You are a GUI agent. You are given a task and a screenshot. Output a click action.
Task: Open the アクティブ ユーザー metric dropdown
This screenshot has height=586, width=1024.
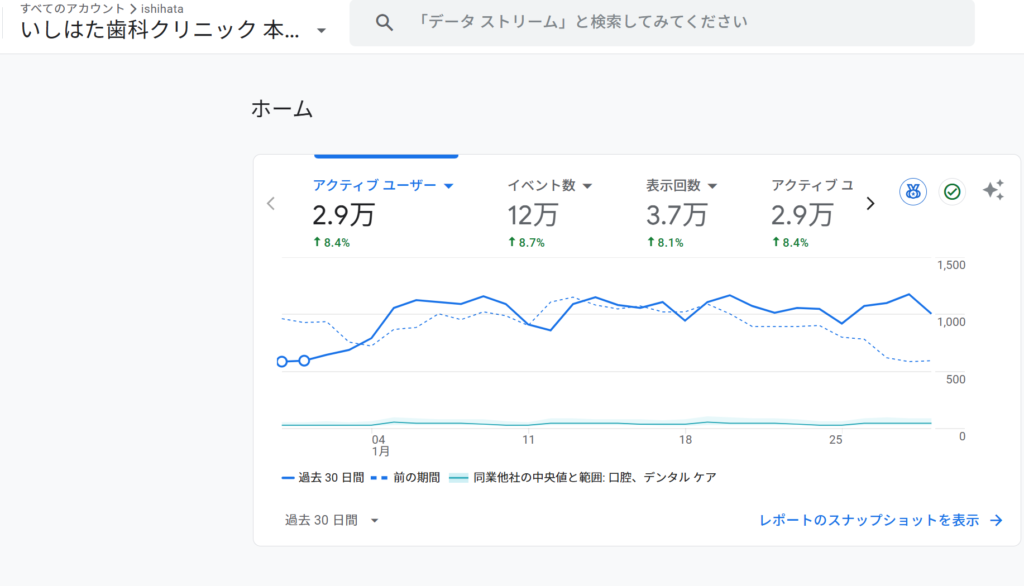tap(449, 186)
